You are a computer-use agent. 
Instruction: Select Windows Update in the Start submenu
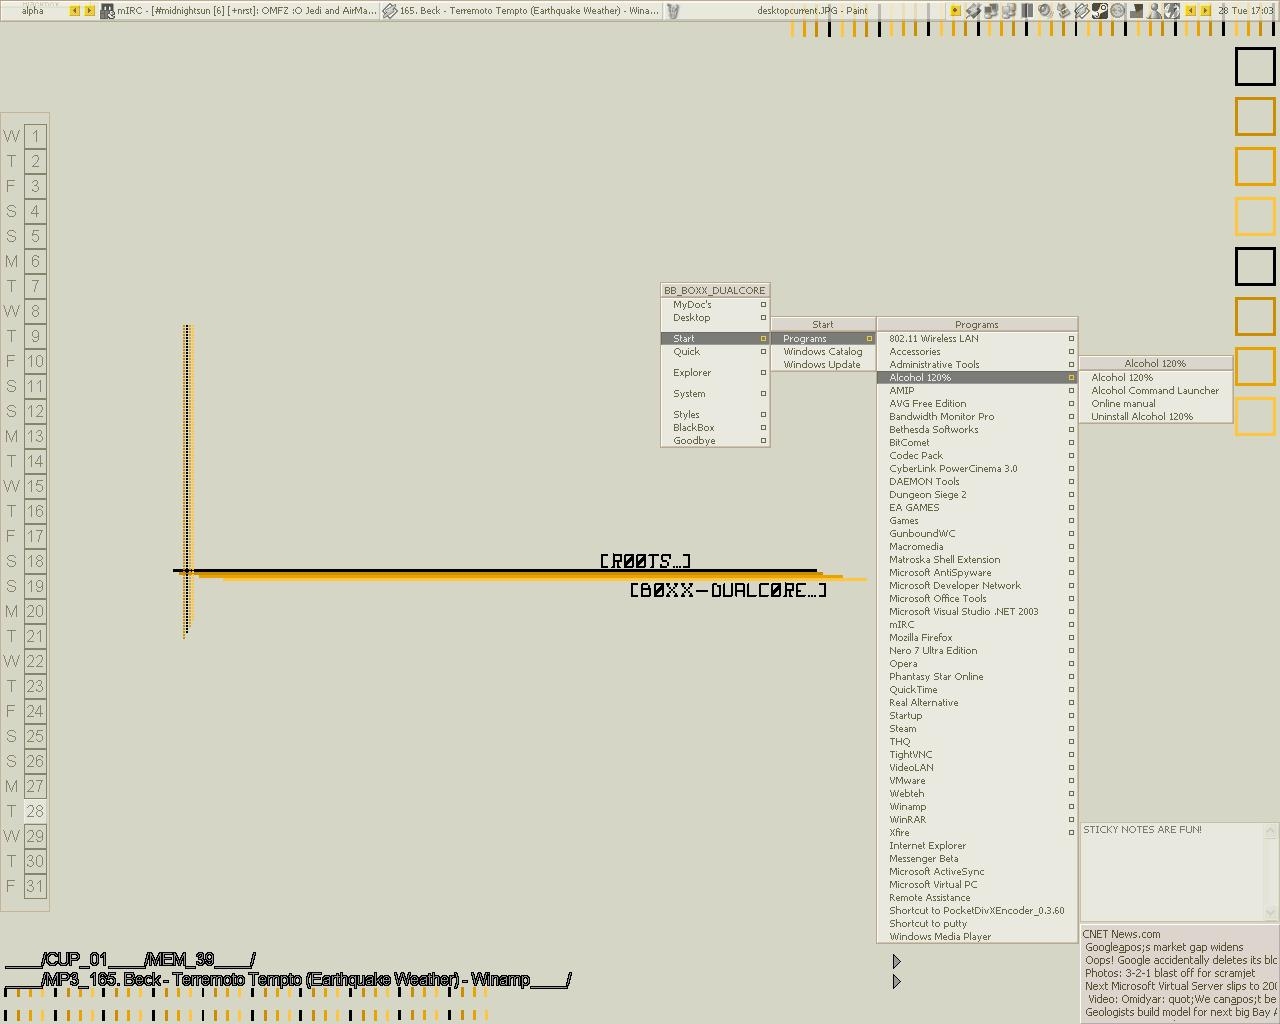[x=823, y=365]
